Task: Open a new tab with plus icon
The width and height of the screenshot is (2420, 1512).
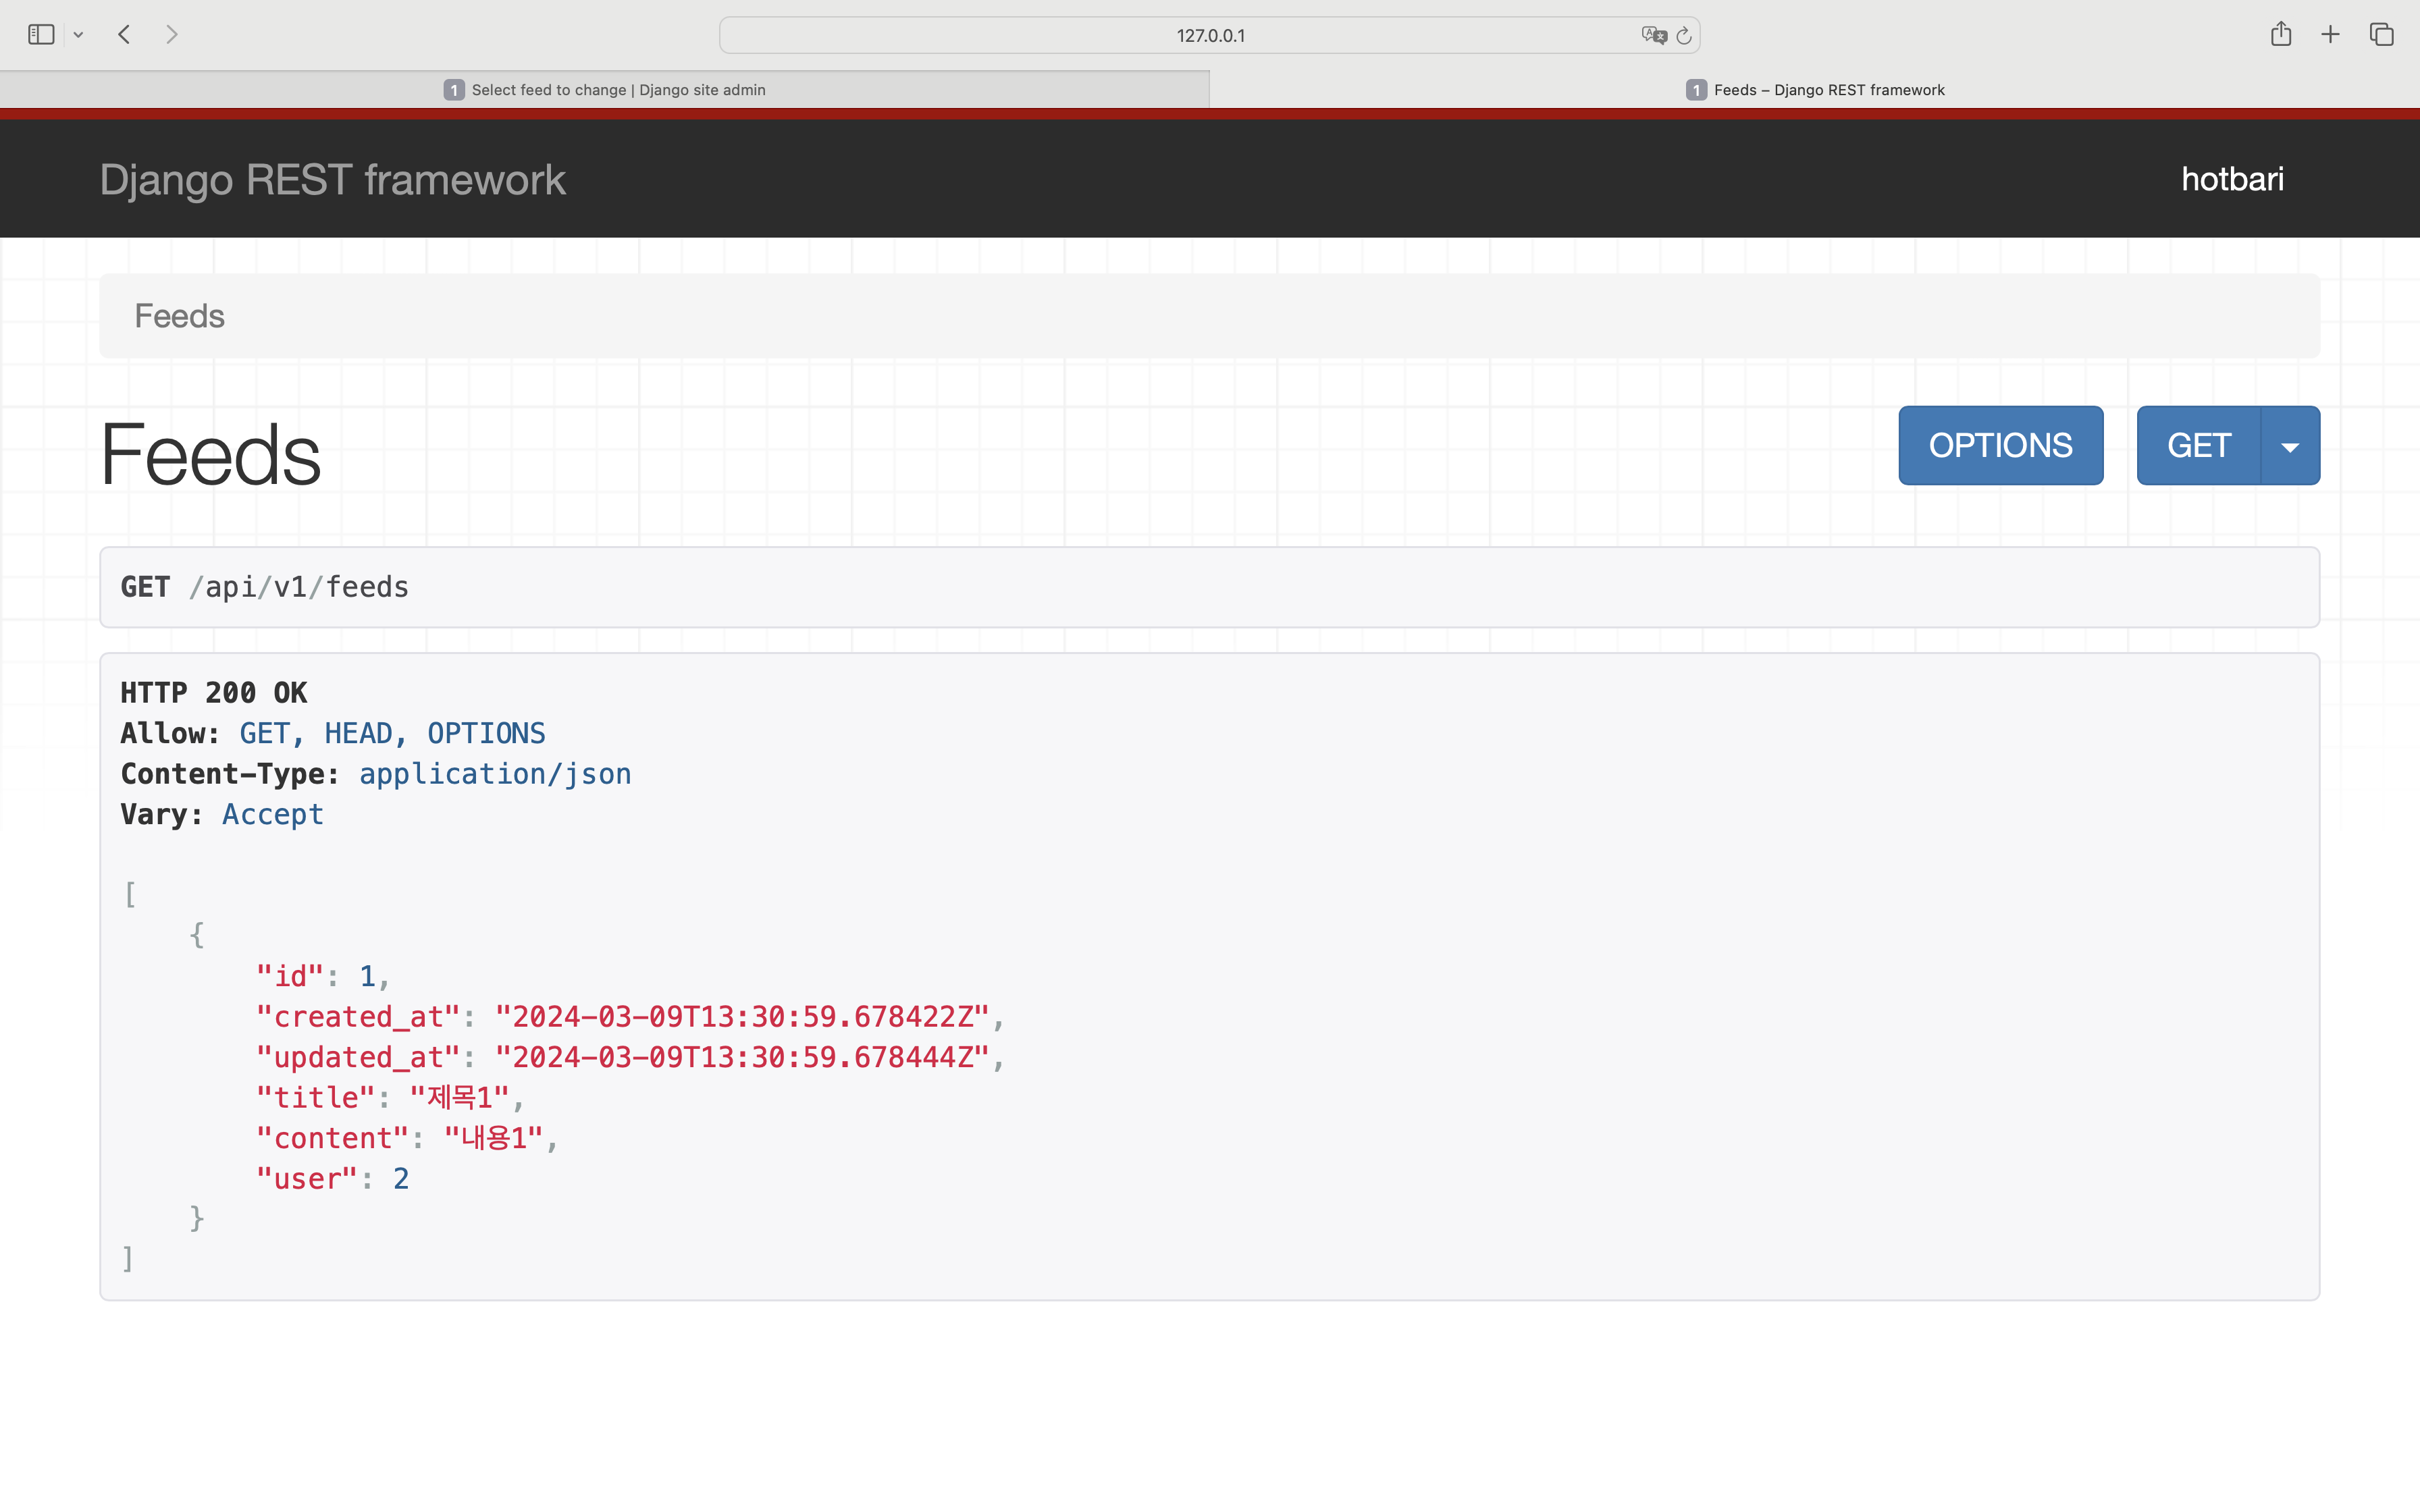Action: click(x=2330, y=35)
